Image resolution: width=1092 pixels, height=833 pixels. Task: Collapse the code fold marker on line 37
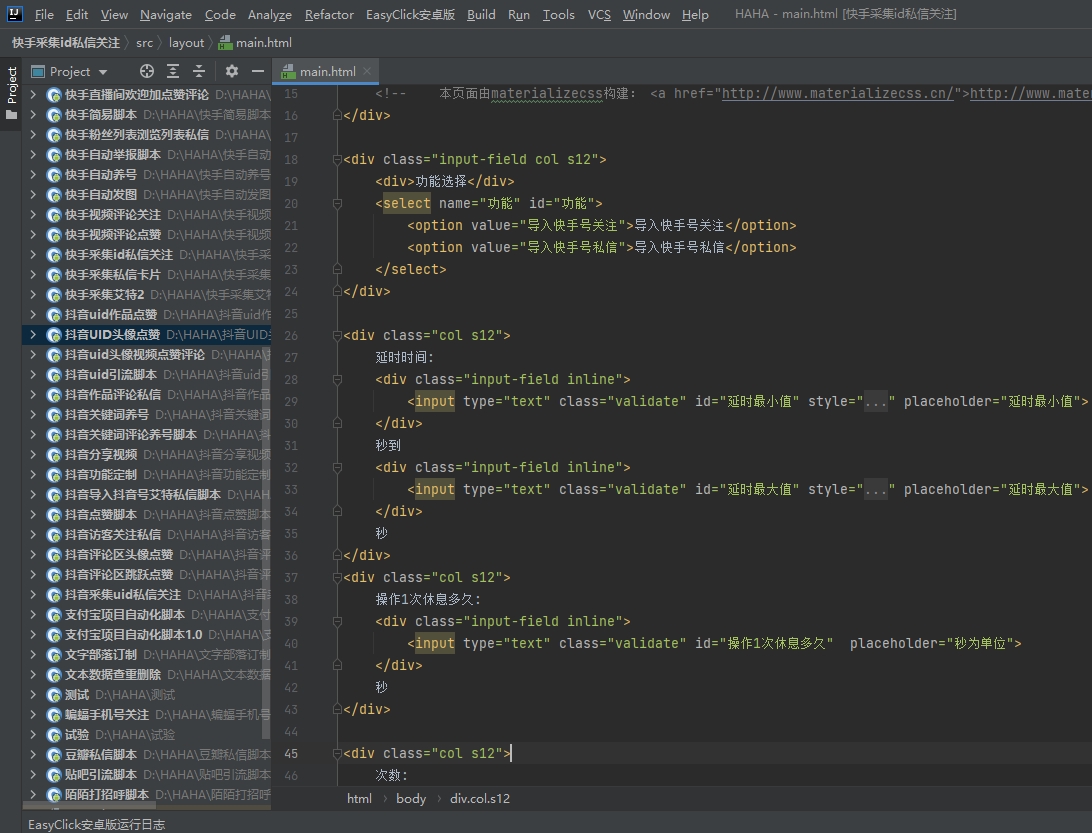click(337, 577)
